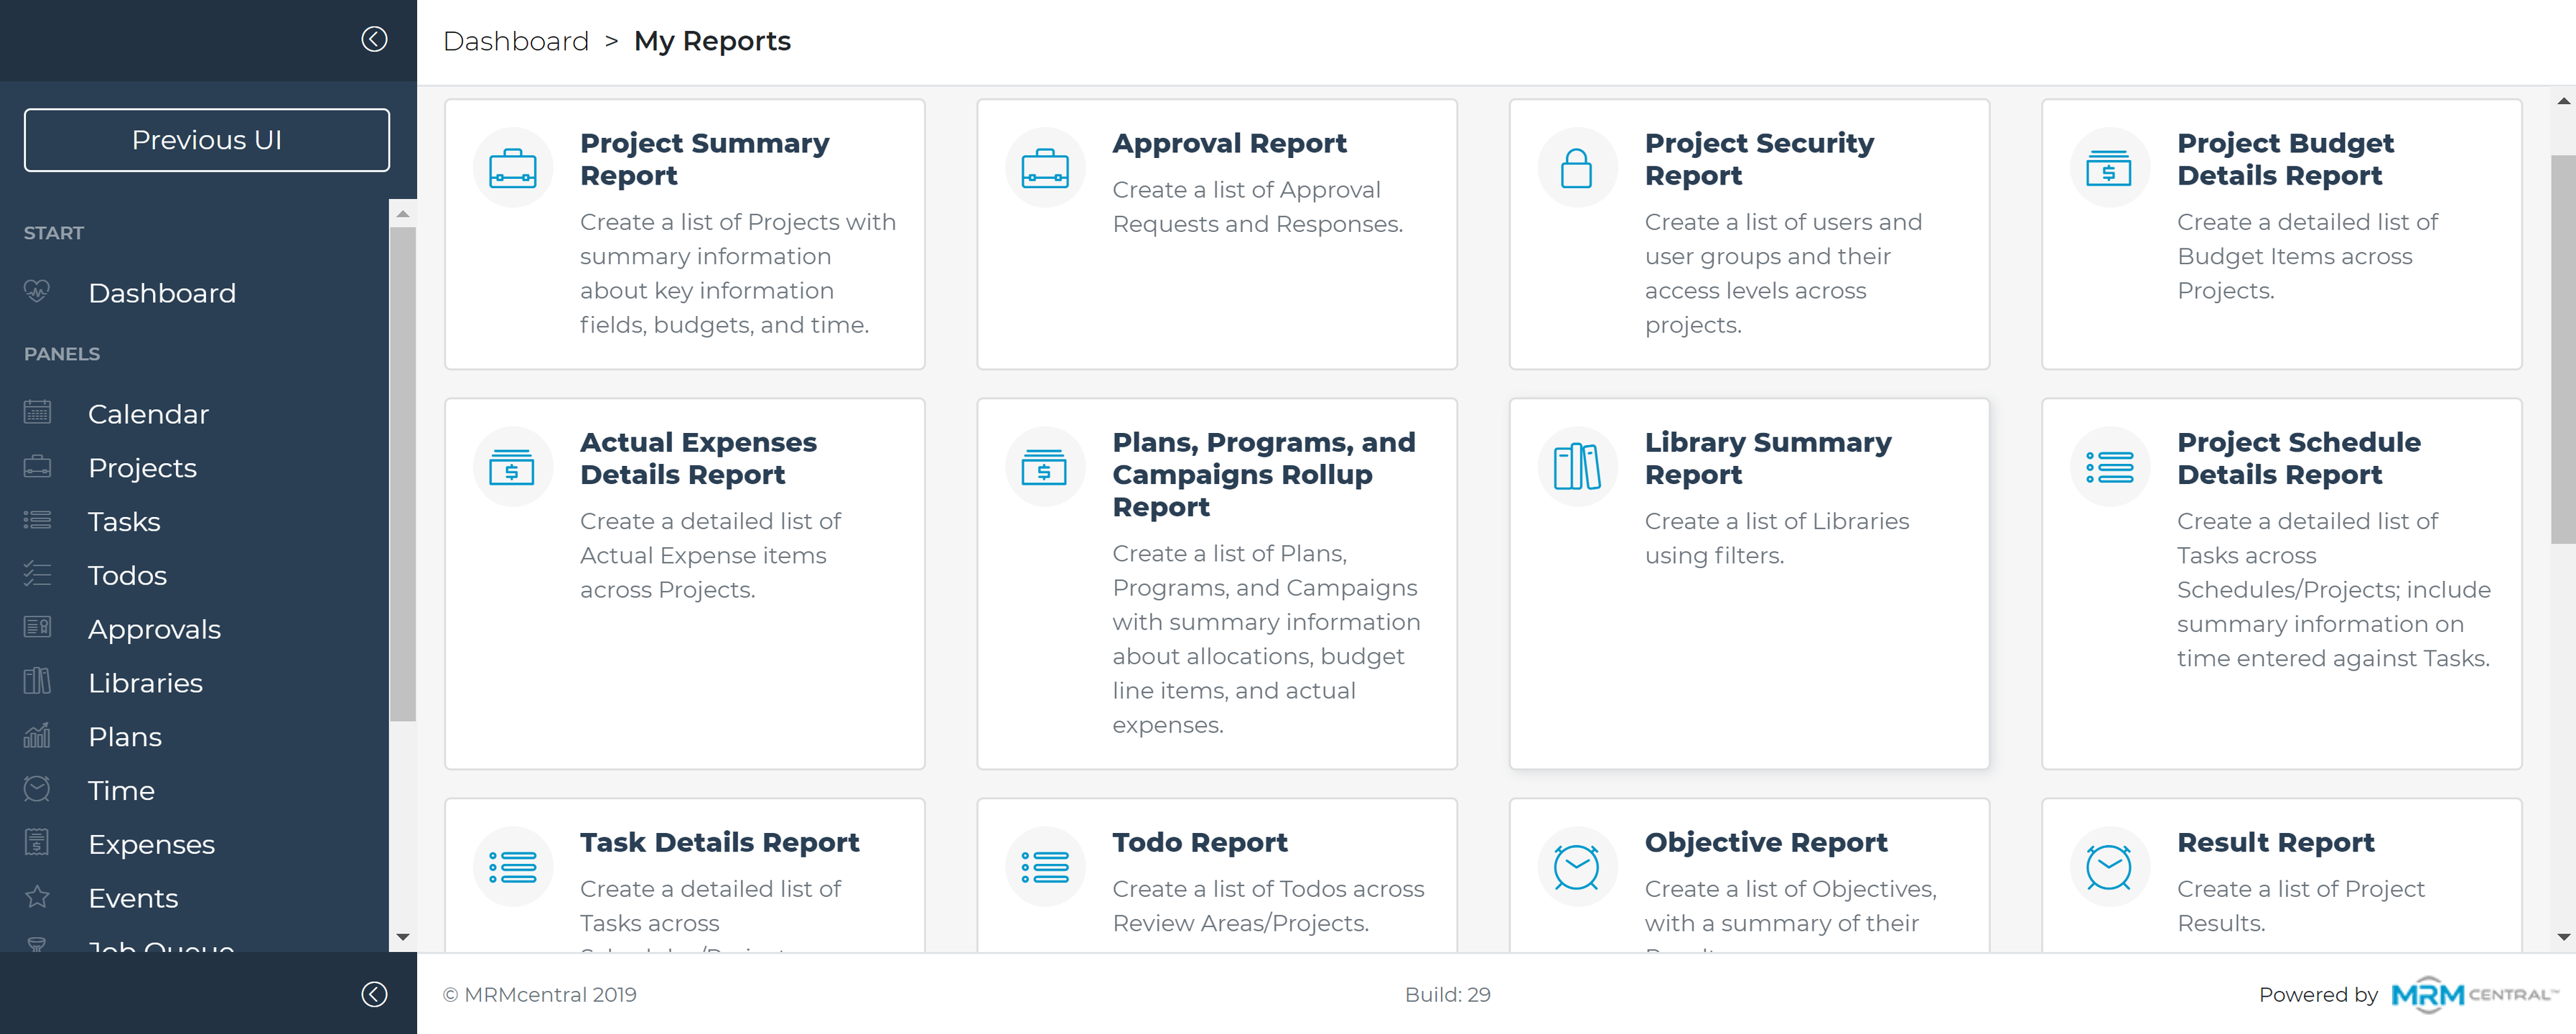The width and height of the screenshot is (2576, 1034).
Task: Switch to Previous UI
Action: tap(207, 140)
